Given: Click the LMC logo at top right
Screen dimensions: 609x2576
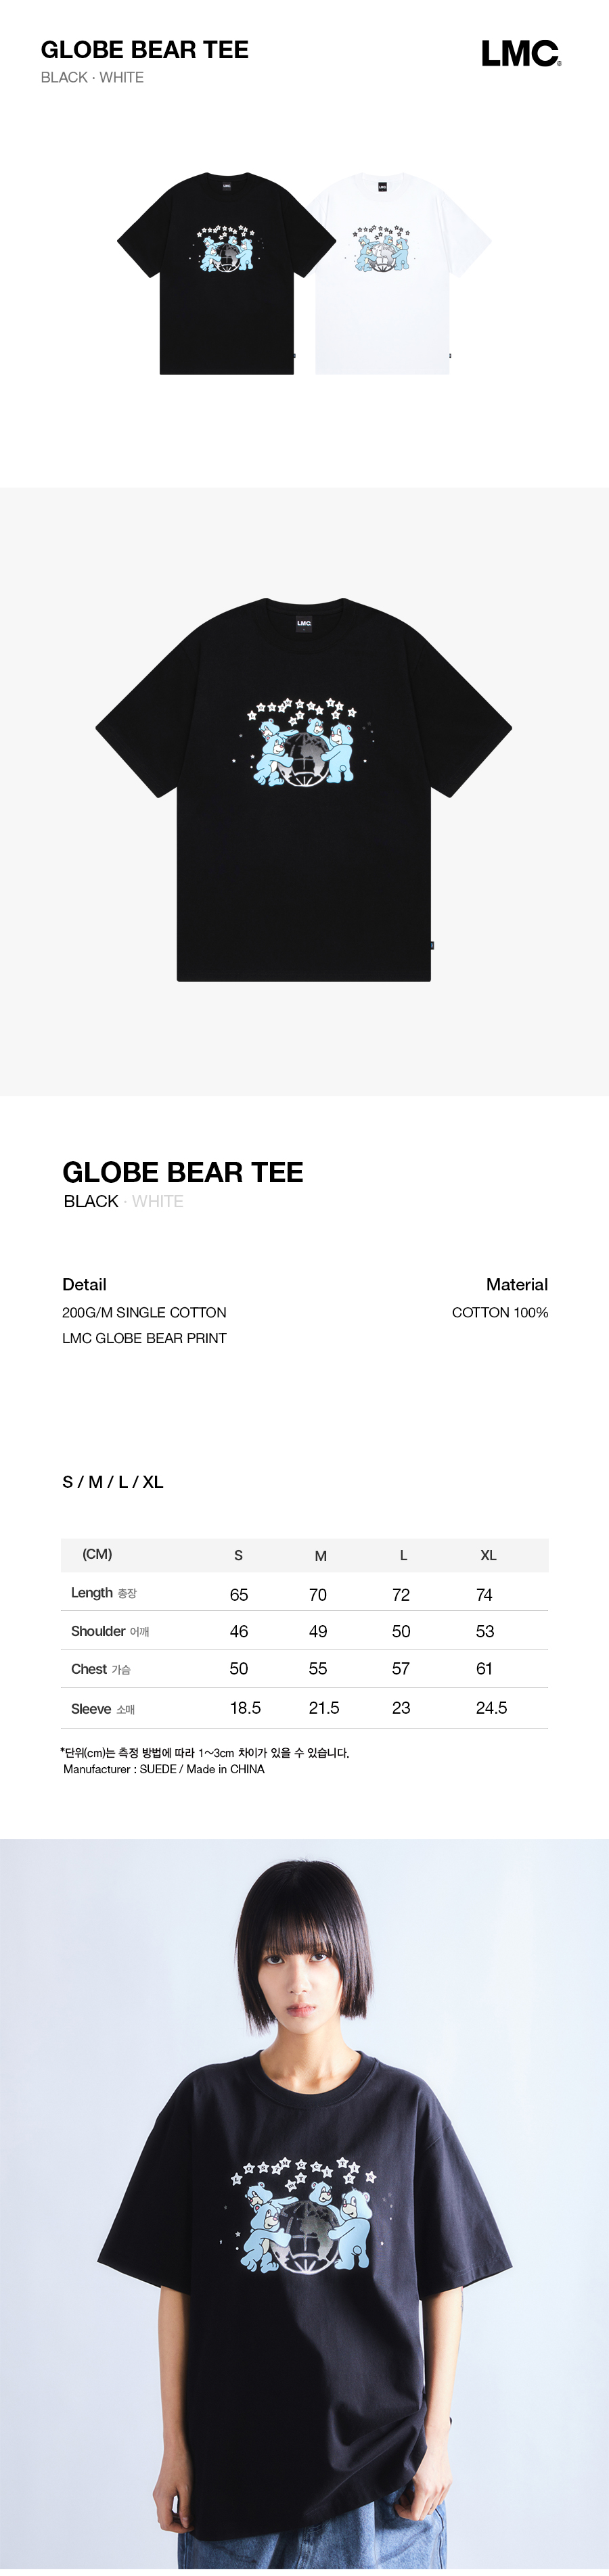Looking at the screenshot, I should click(521, 54).
